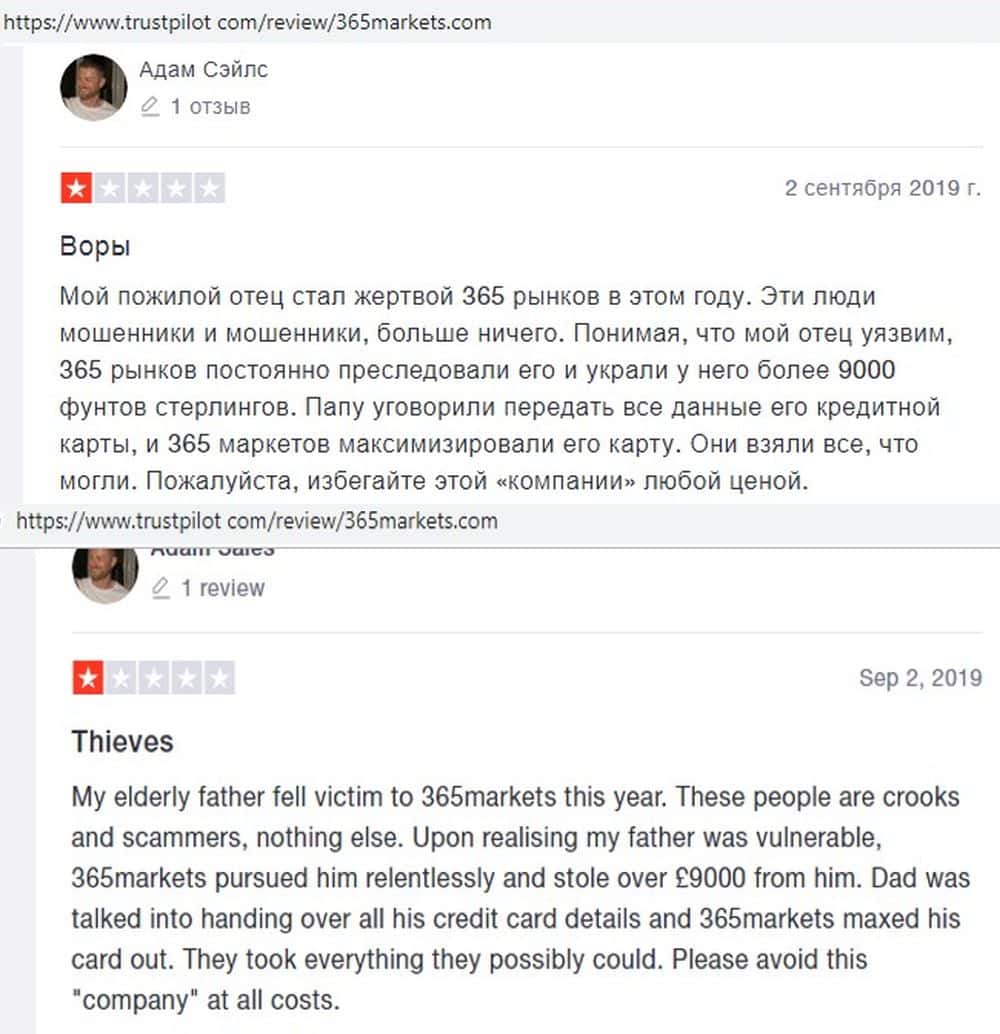Image resolution: width=1000 pixels, height=1034 pixels.
Task: Open the review titled "Воры"
Action: (95, 246)
